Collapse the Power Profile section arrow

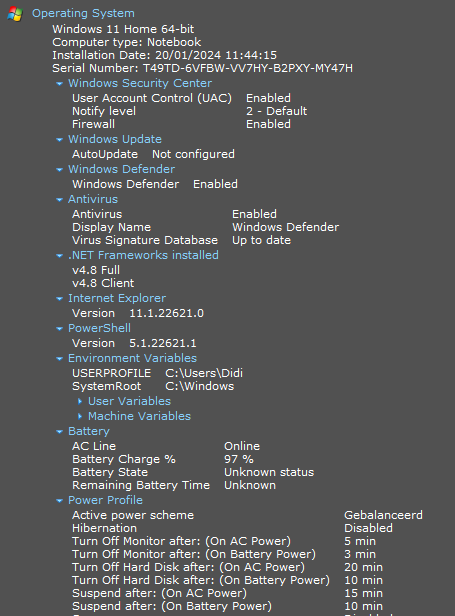[x=60, y=500]
